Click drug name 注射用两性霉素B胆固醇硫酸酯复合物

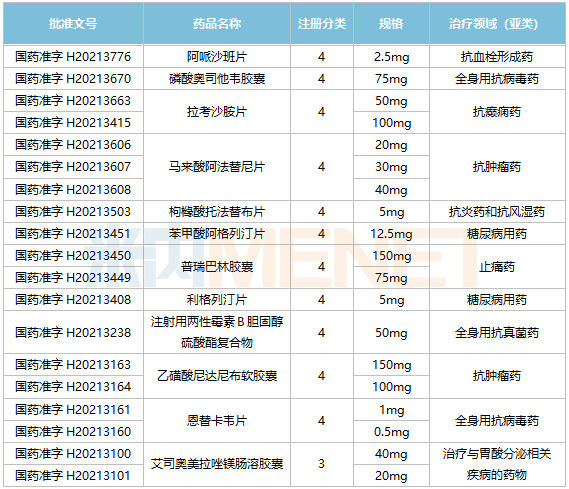coord(217,332)
